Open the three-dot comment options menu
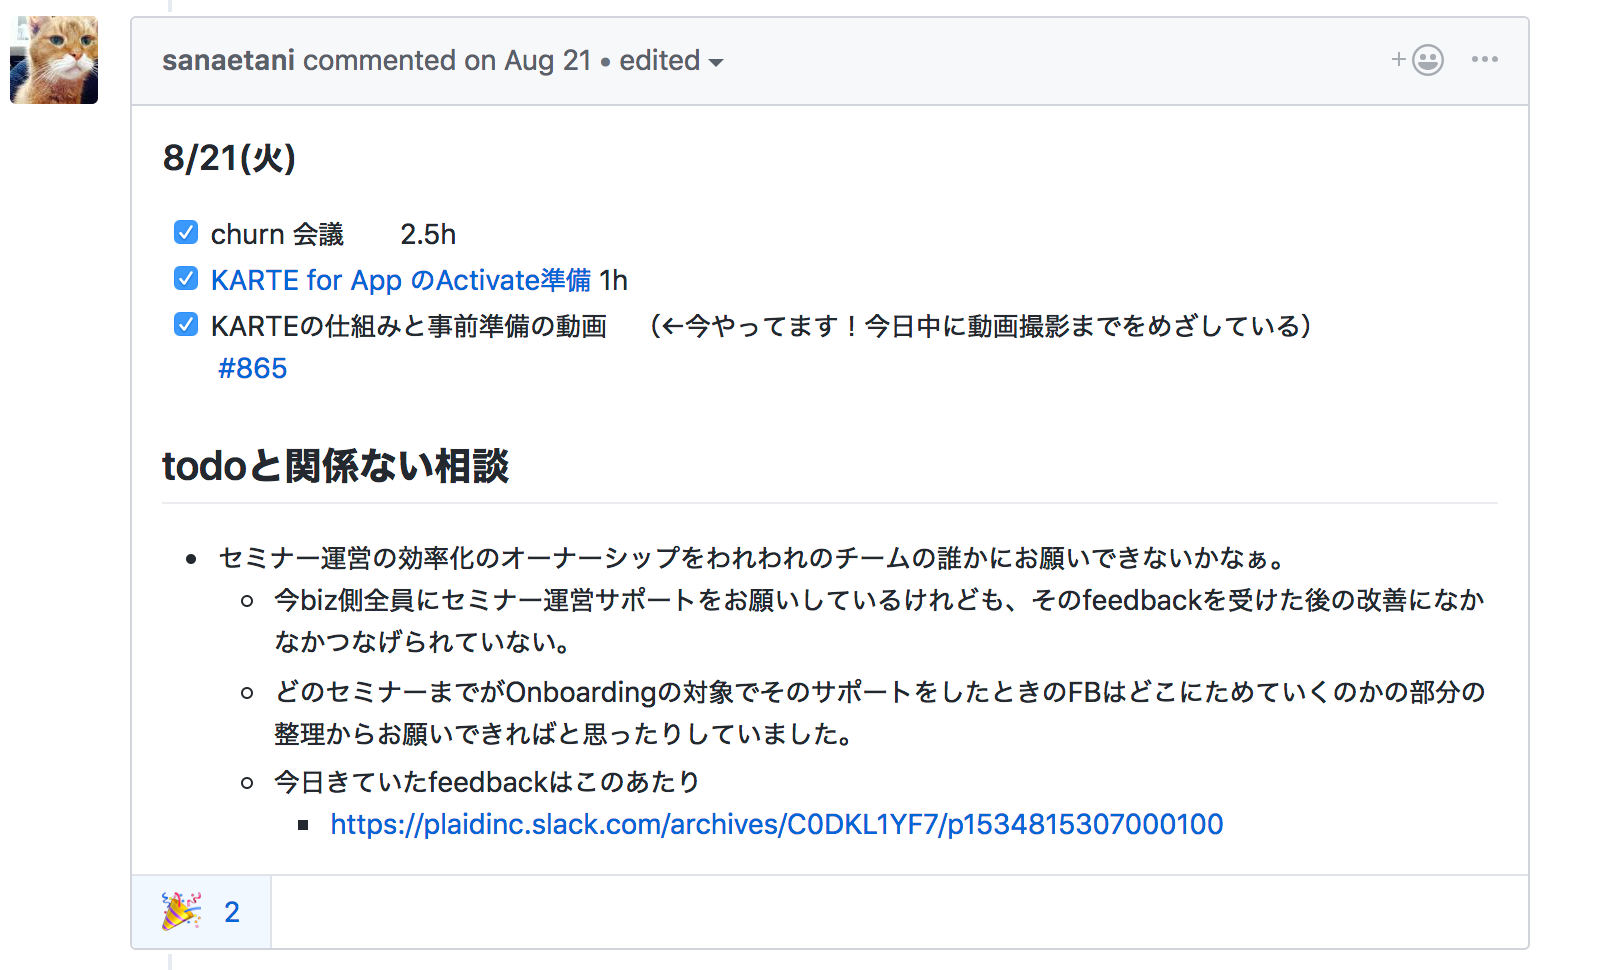Image resolution: width=1600 pixels, height=970 pixels. click(1485, 60)
